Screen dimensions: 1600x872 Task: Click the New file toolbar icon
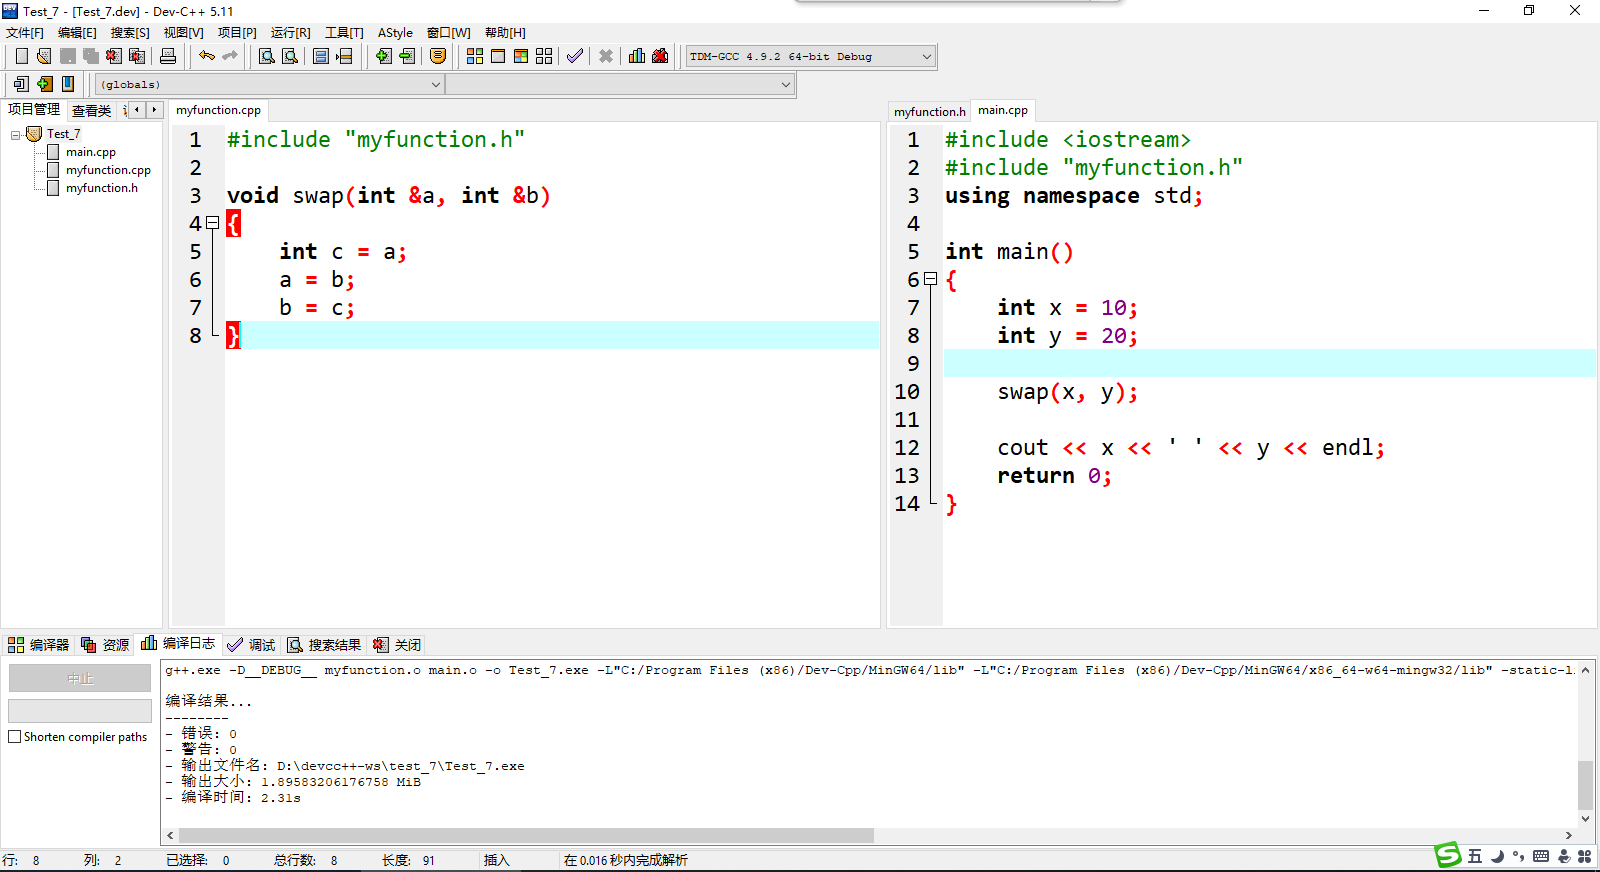pos(21,56)
